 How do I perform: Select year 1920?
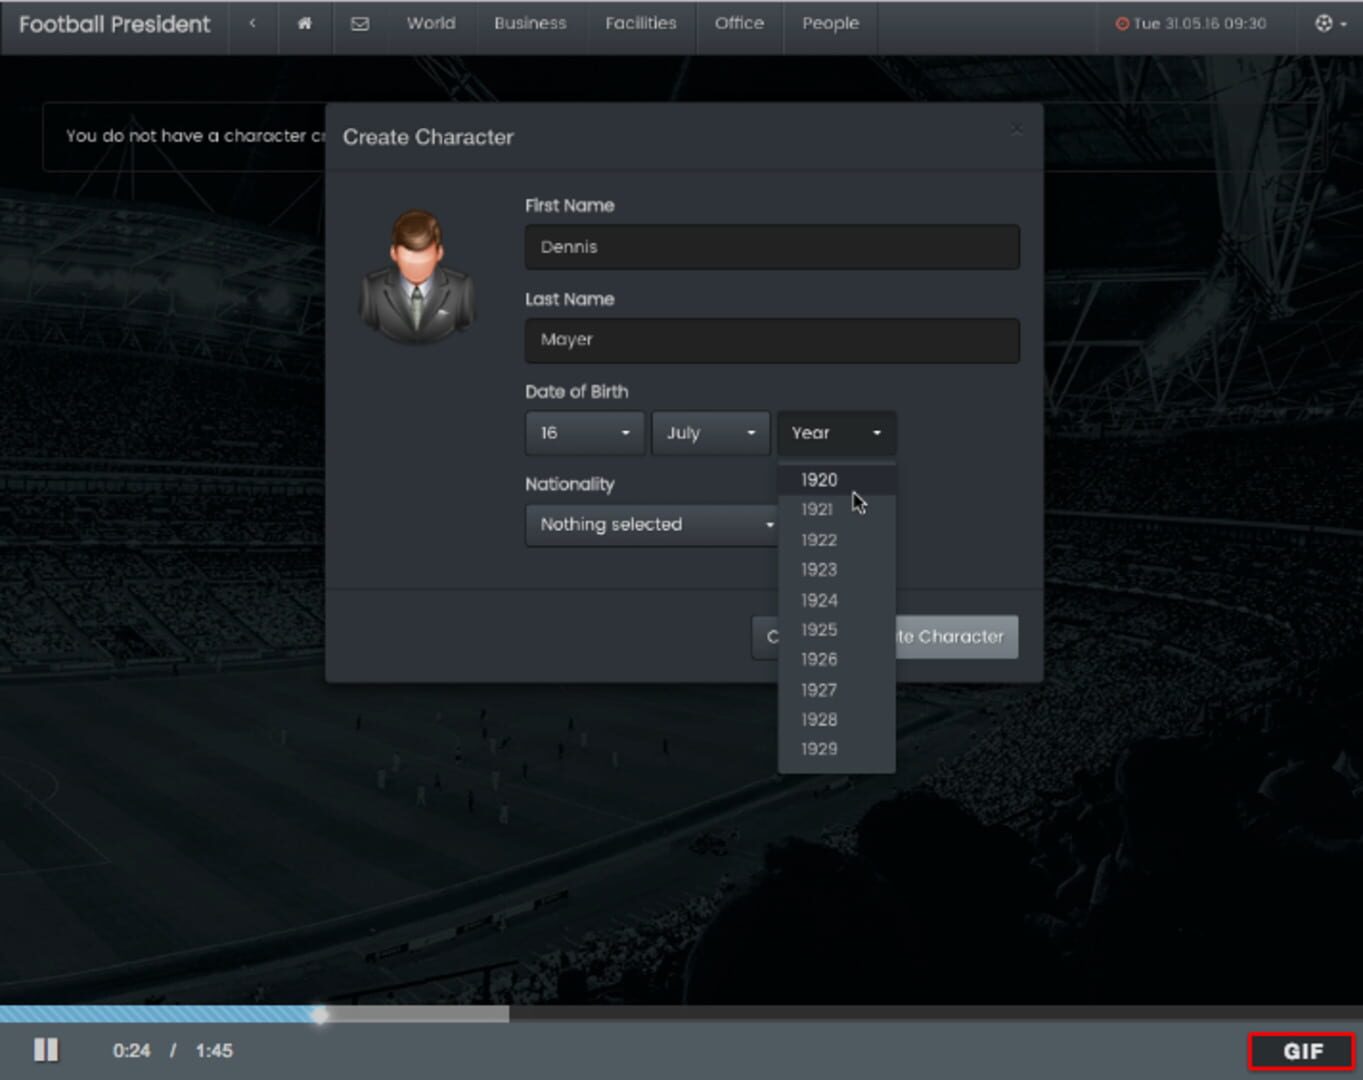836,480
